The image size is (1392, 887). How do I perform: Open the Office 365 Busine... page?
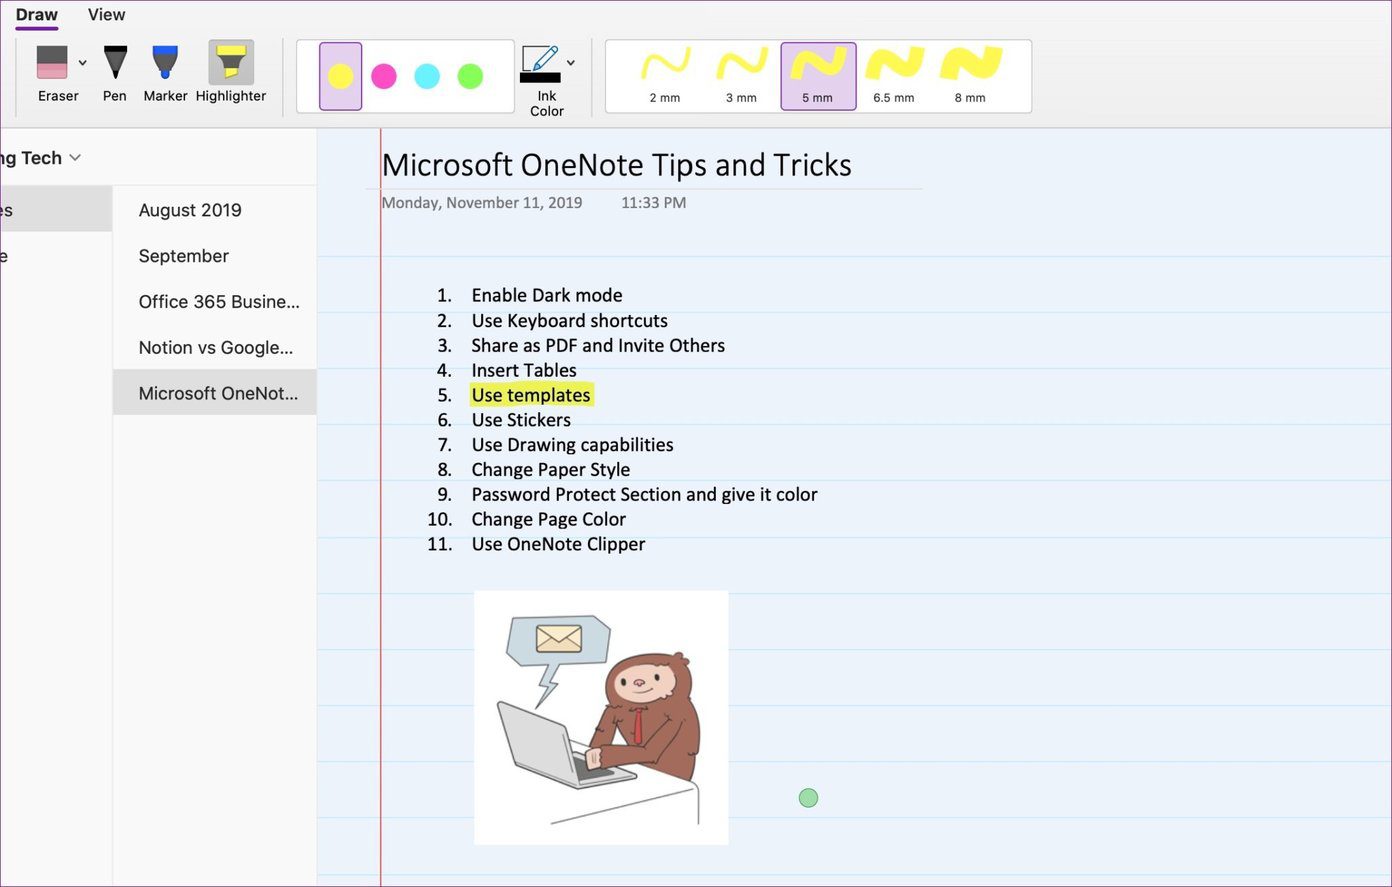point(215,302)
